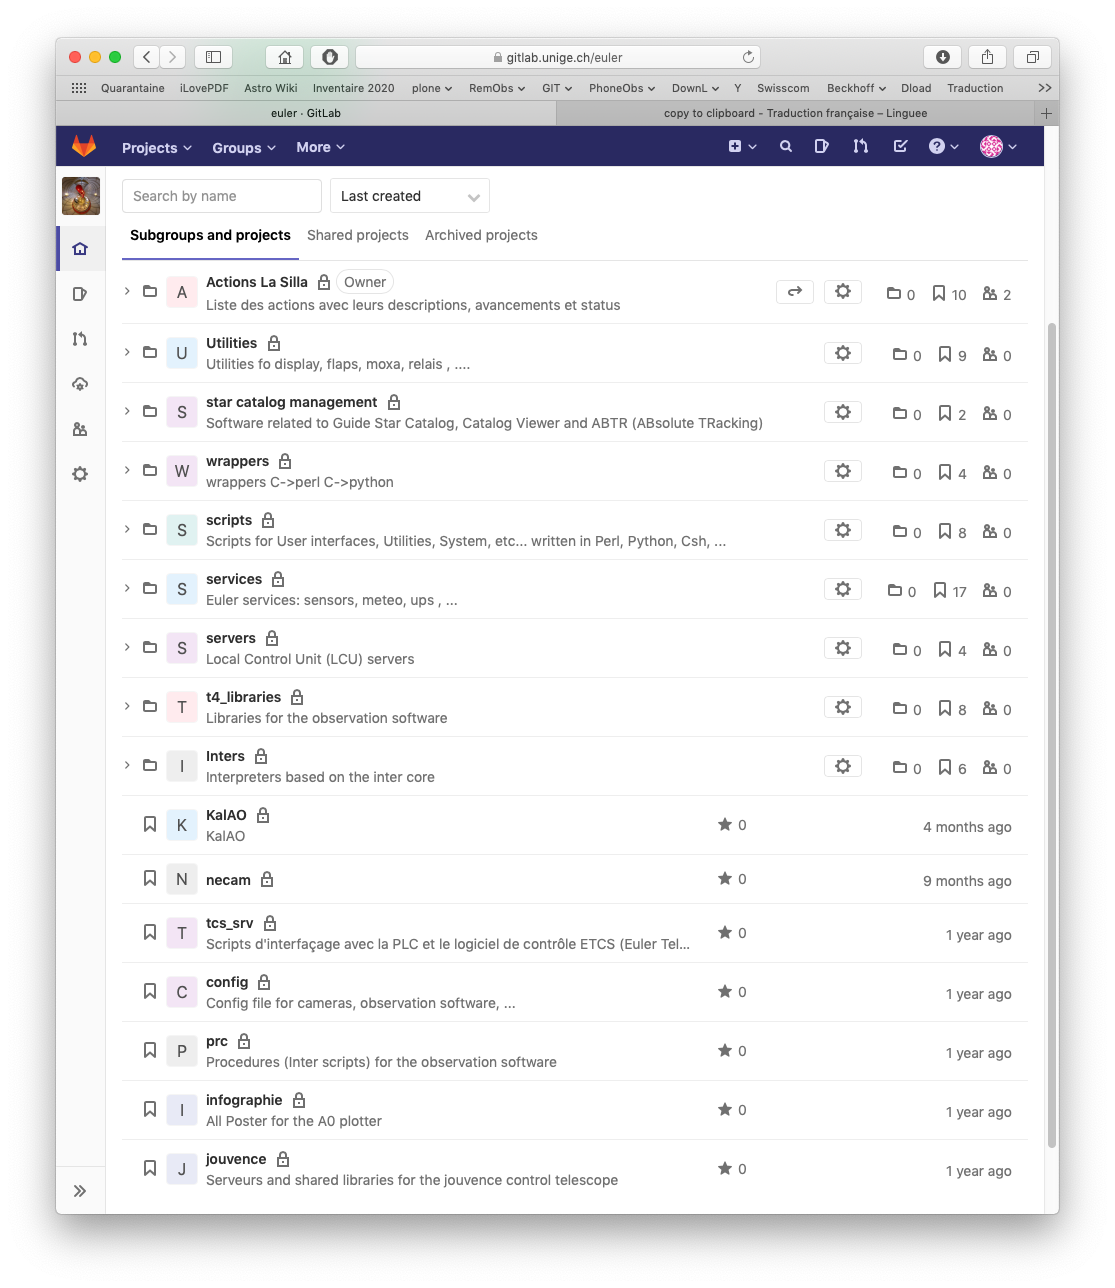The width and height of the screenshot is (1115, 1288).
Task: Click the Search by name field
Action: pyautogui.click(x=221, y=196)
